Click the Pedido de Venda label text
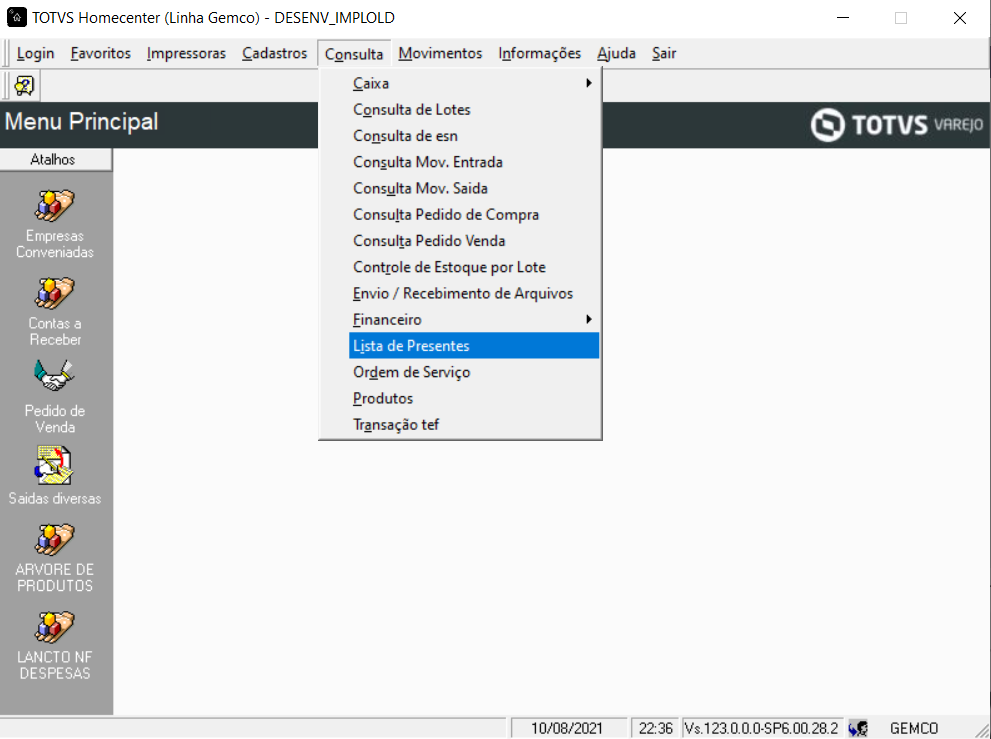The image size is (991, 739). click(x=55, y=418)
